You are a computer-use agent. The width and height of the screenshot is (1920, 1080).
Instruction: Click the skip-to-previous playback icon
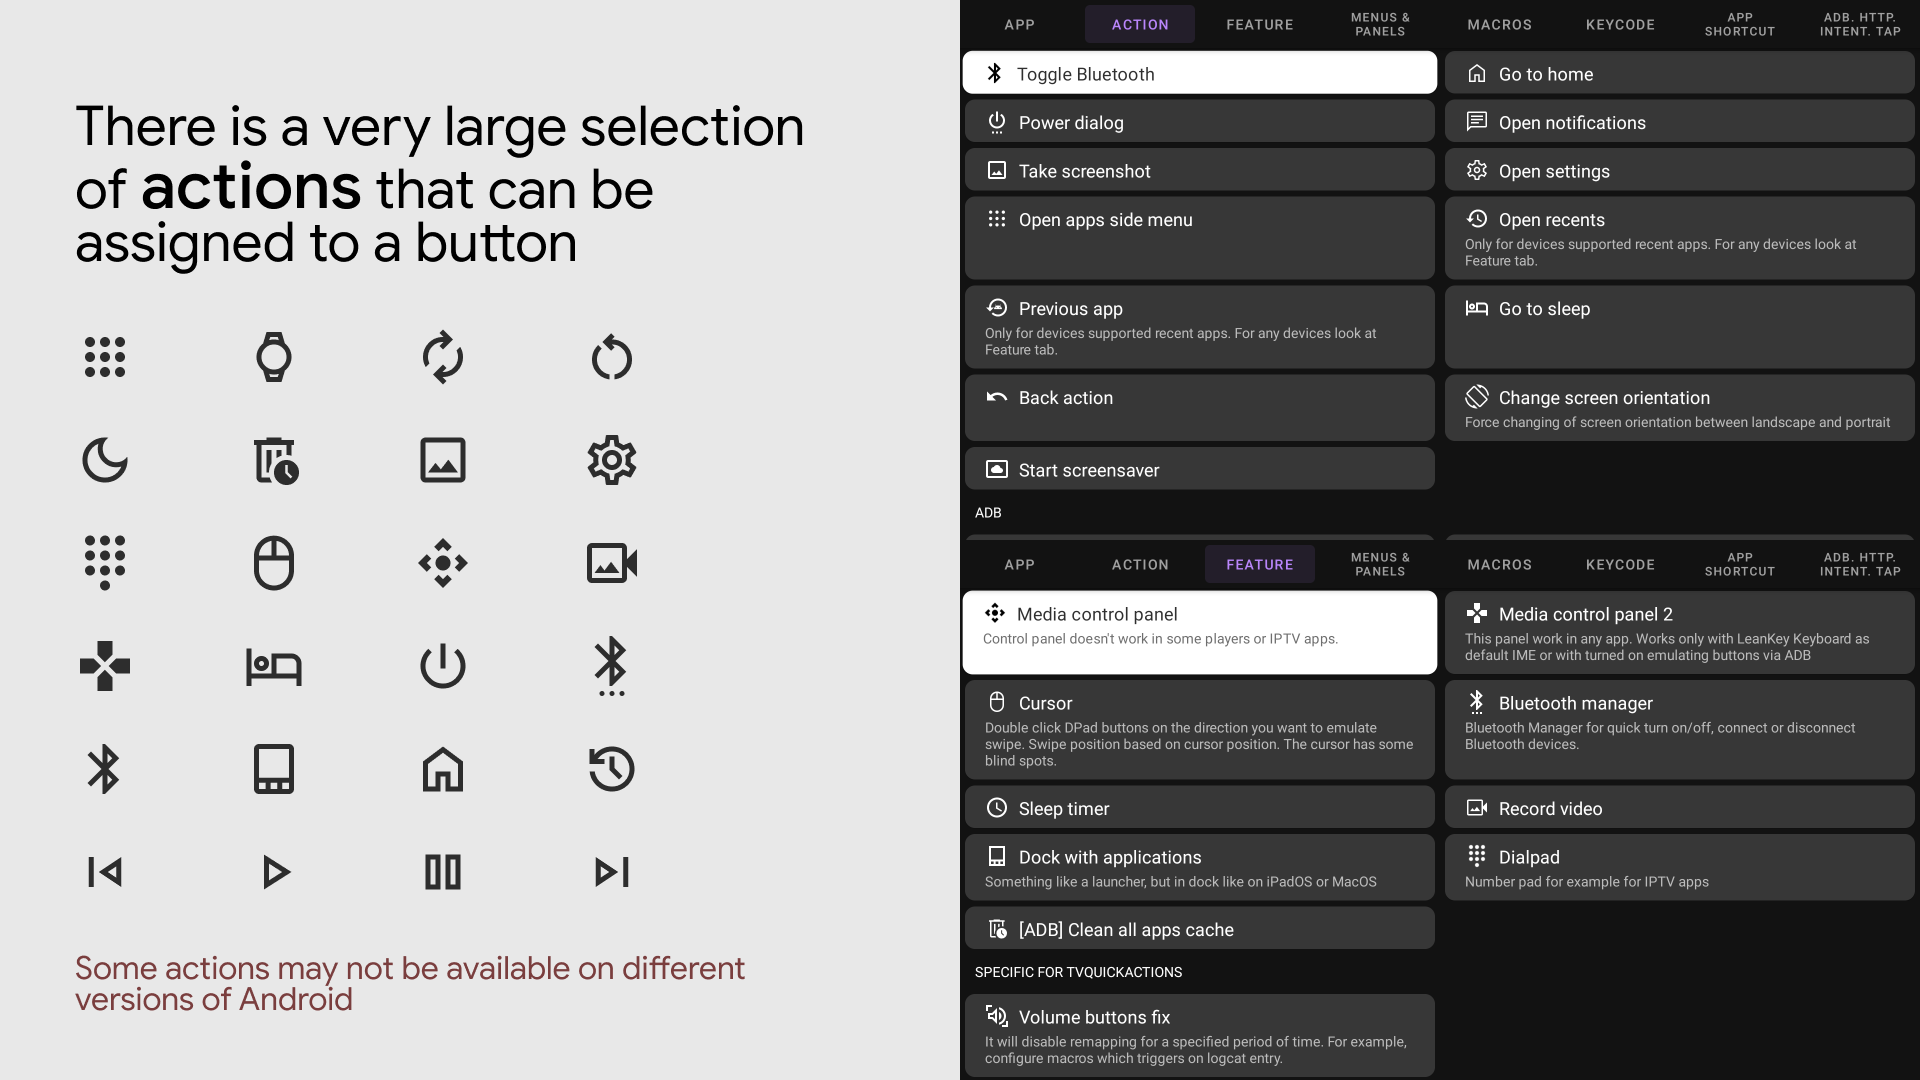coord(104,872)
